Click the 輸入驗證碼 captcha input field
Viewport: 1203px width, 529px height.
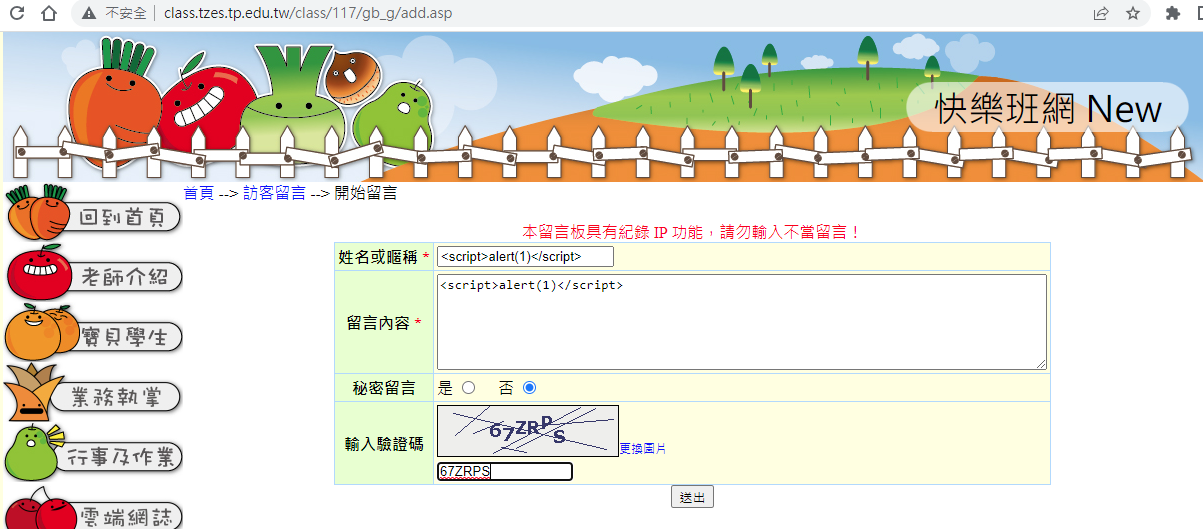click(505, 472)
